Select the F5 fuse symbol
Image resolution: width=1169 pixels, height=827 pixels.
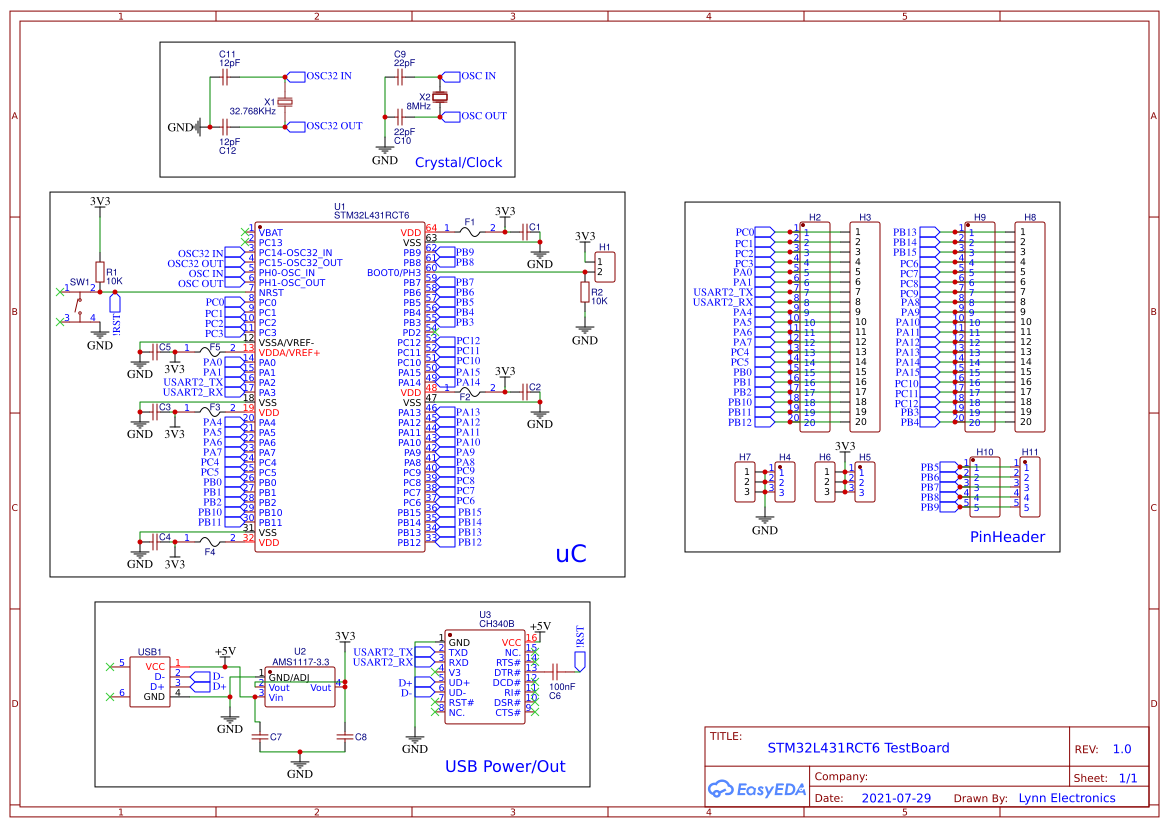click(210, 352)
